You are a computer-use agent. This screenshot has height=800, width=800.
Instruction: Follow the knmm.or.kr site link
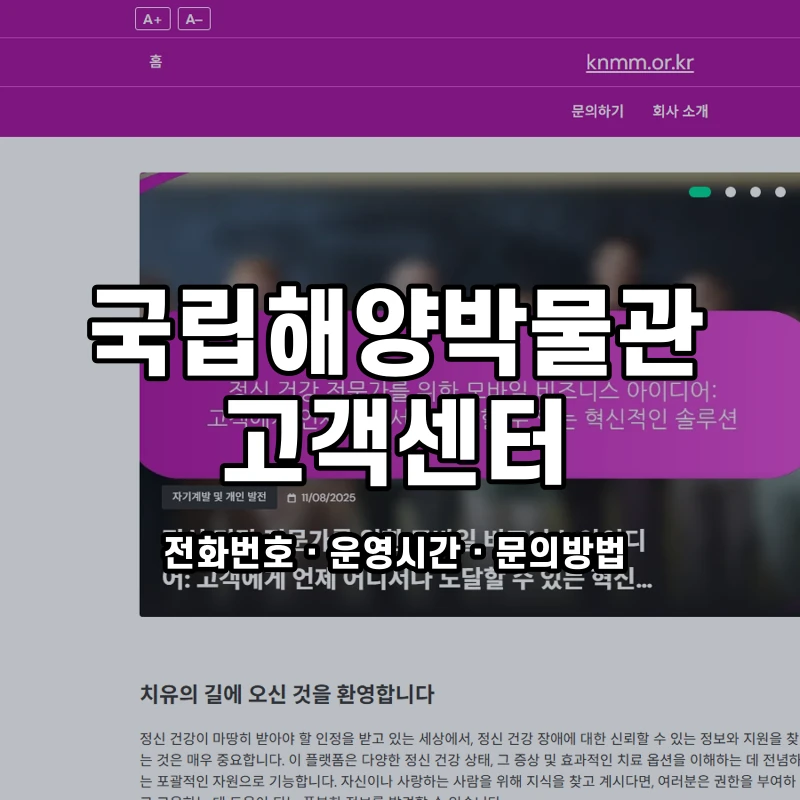pos(639,63)
